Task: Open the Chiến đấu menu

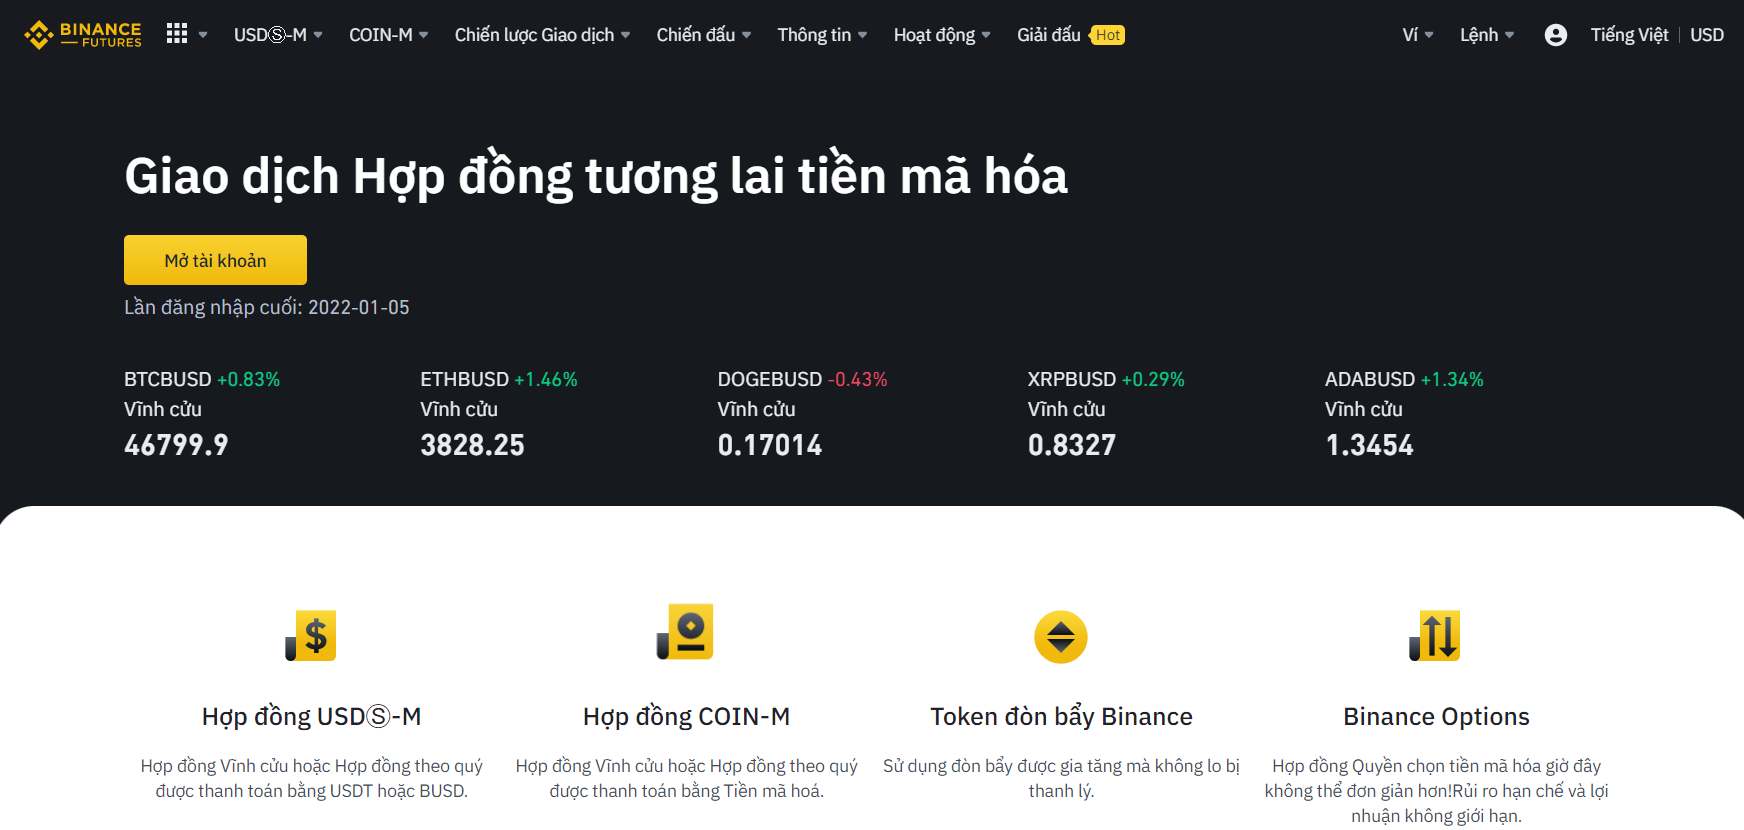Action: [x=703, y=35]
